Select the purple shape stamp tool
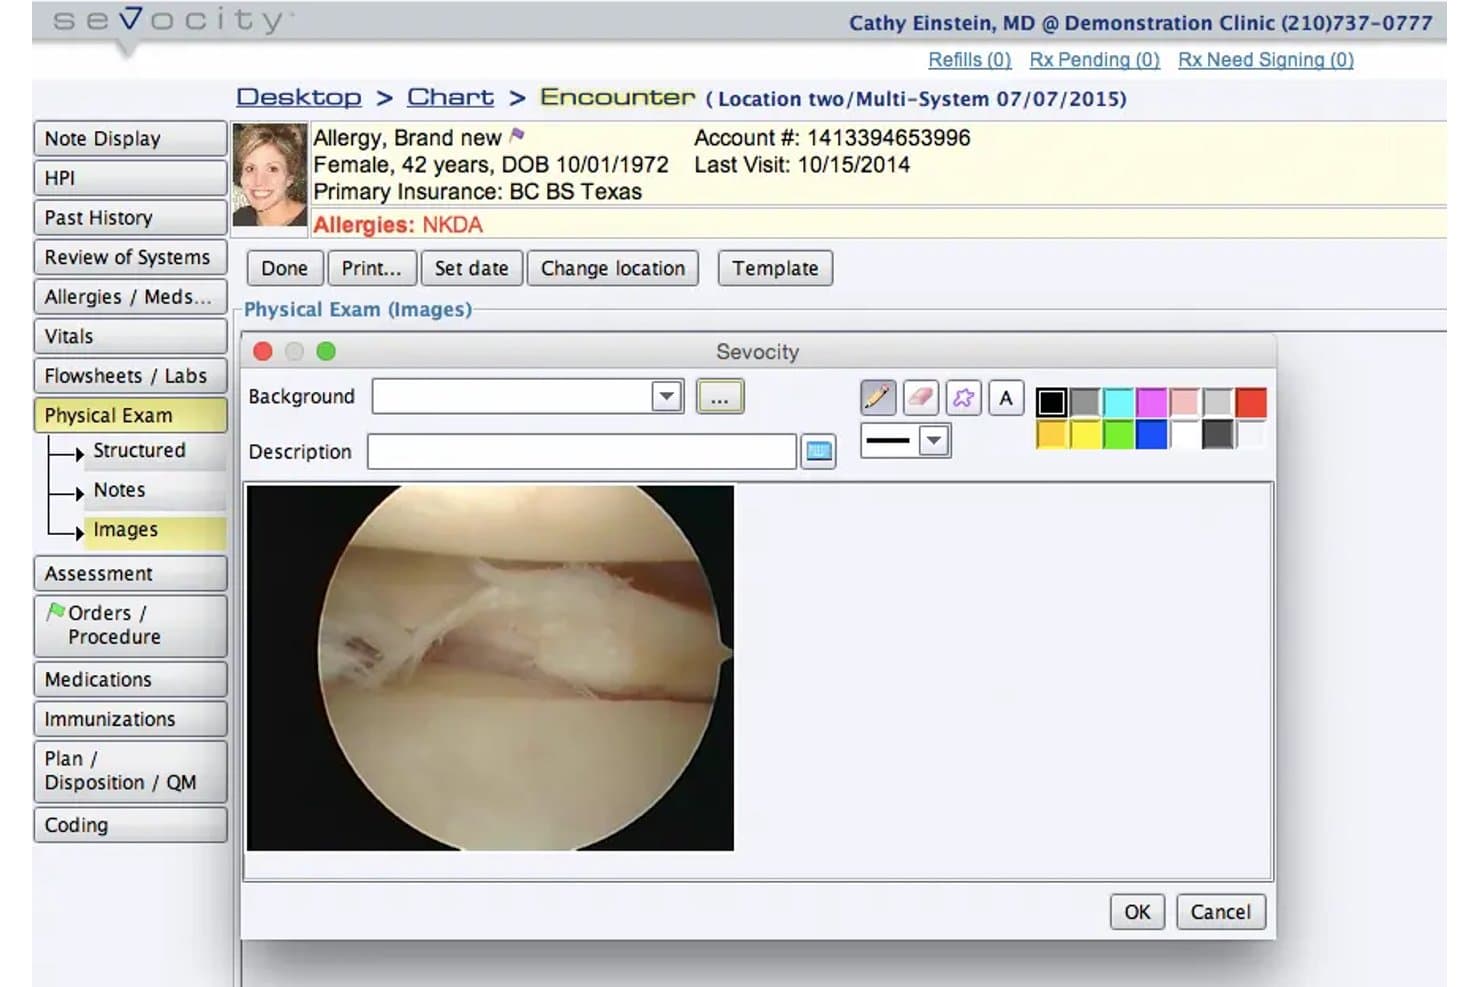This screenshot has height=987, width=1480. tap(963, 398)
